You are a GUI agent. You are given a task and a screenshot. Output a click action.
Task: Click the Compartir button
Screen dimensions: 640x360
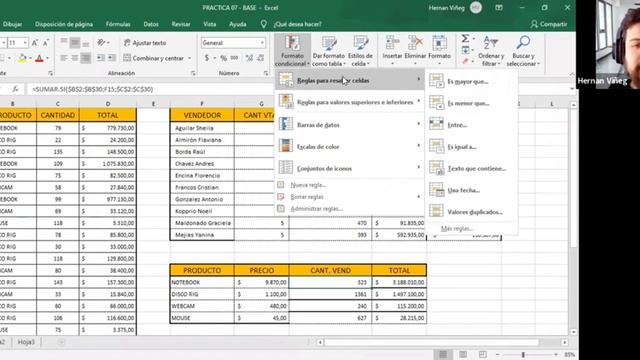(549, 24)
